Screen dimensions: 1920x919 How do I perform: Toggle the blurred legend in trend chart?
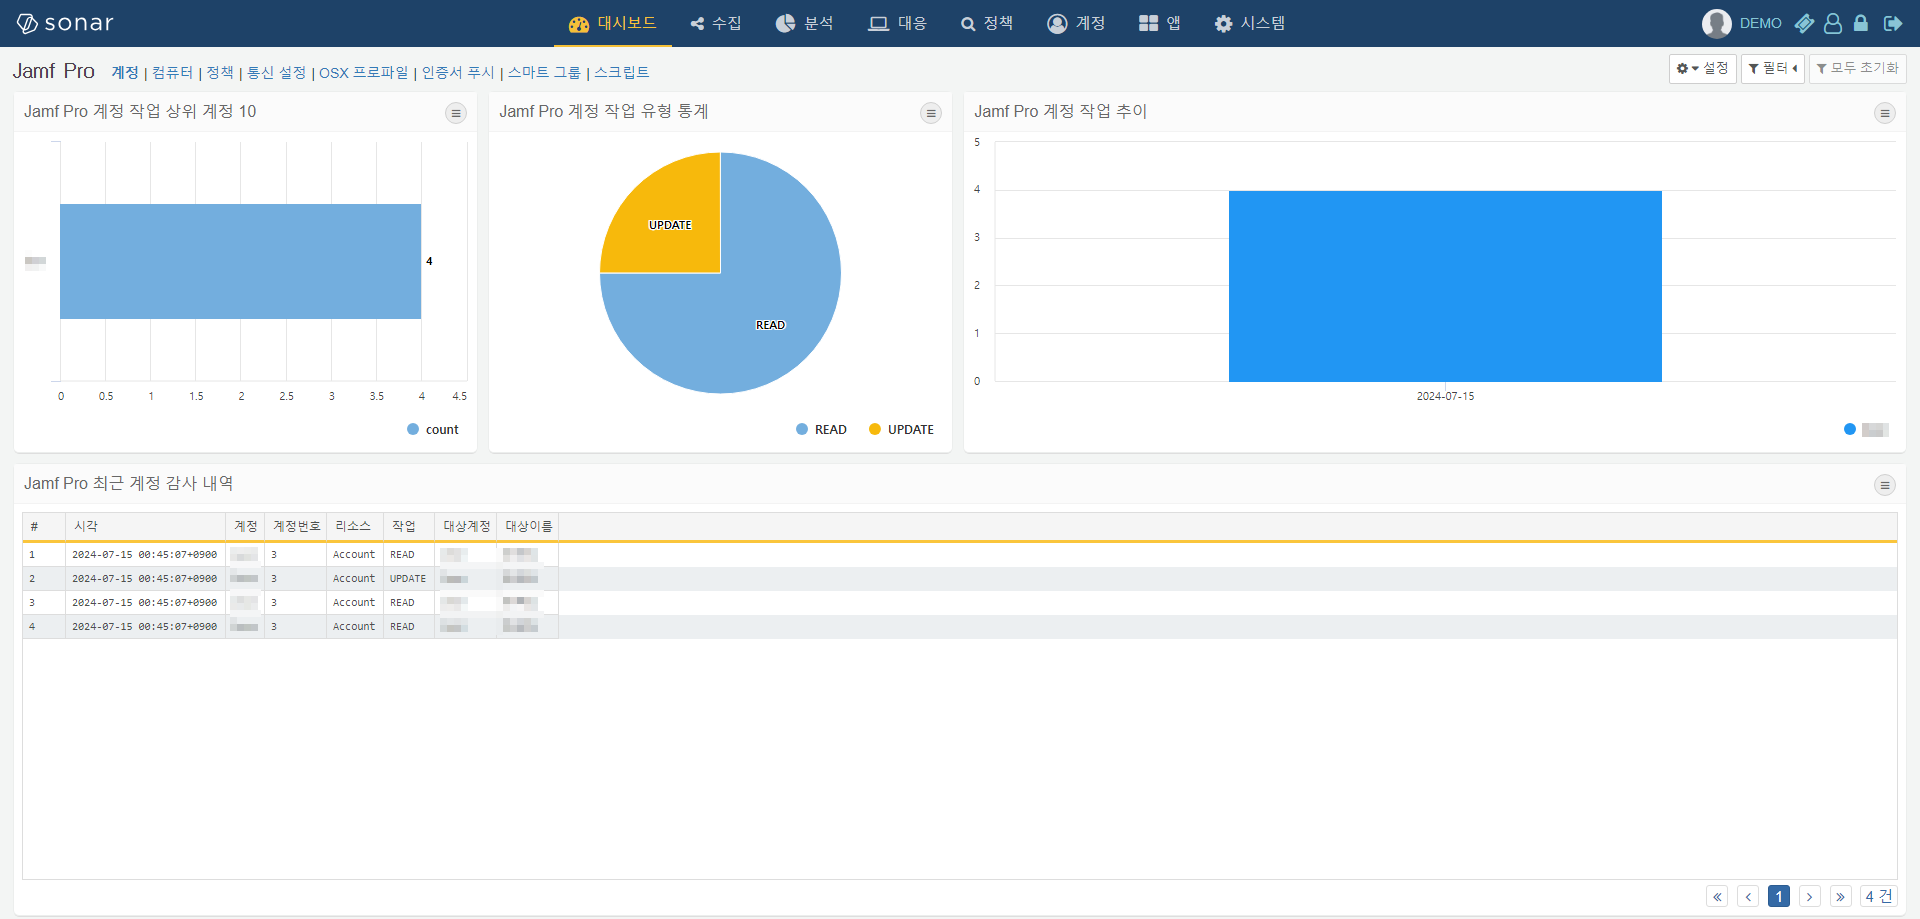[x=1866, y=429]
